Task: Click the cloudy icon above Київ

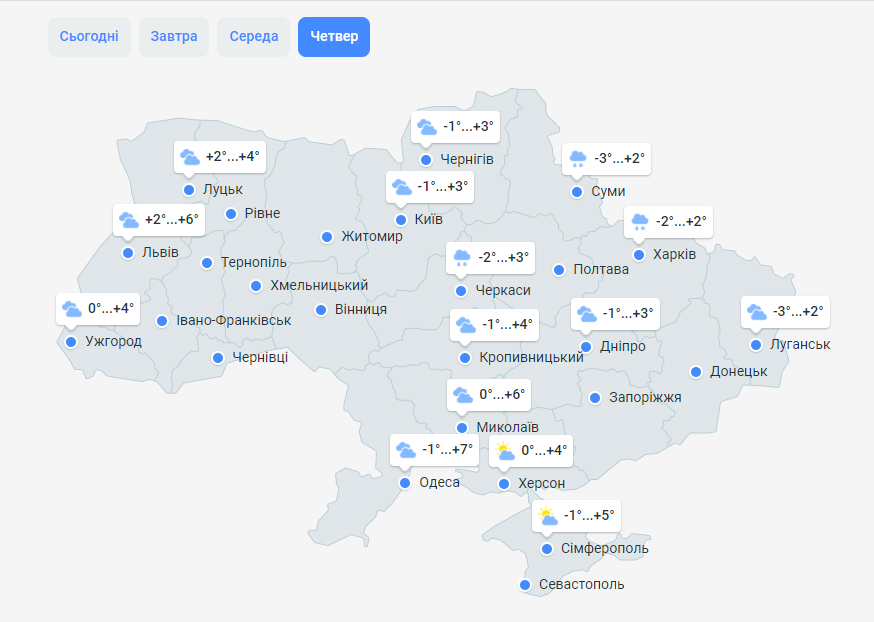Action: pos(402,187)
